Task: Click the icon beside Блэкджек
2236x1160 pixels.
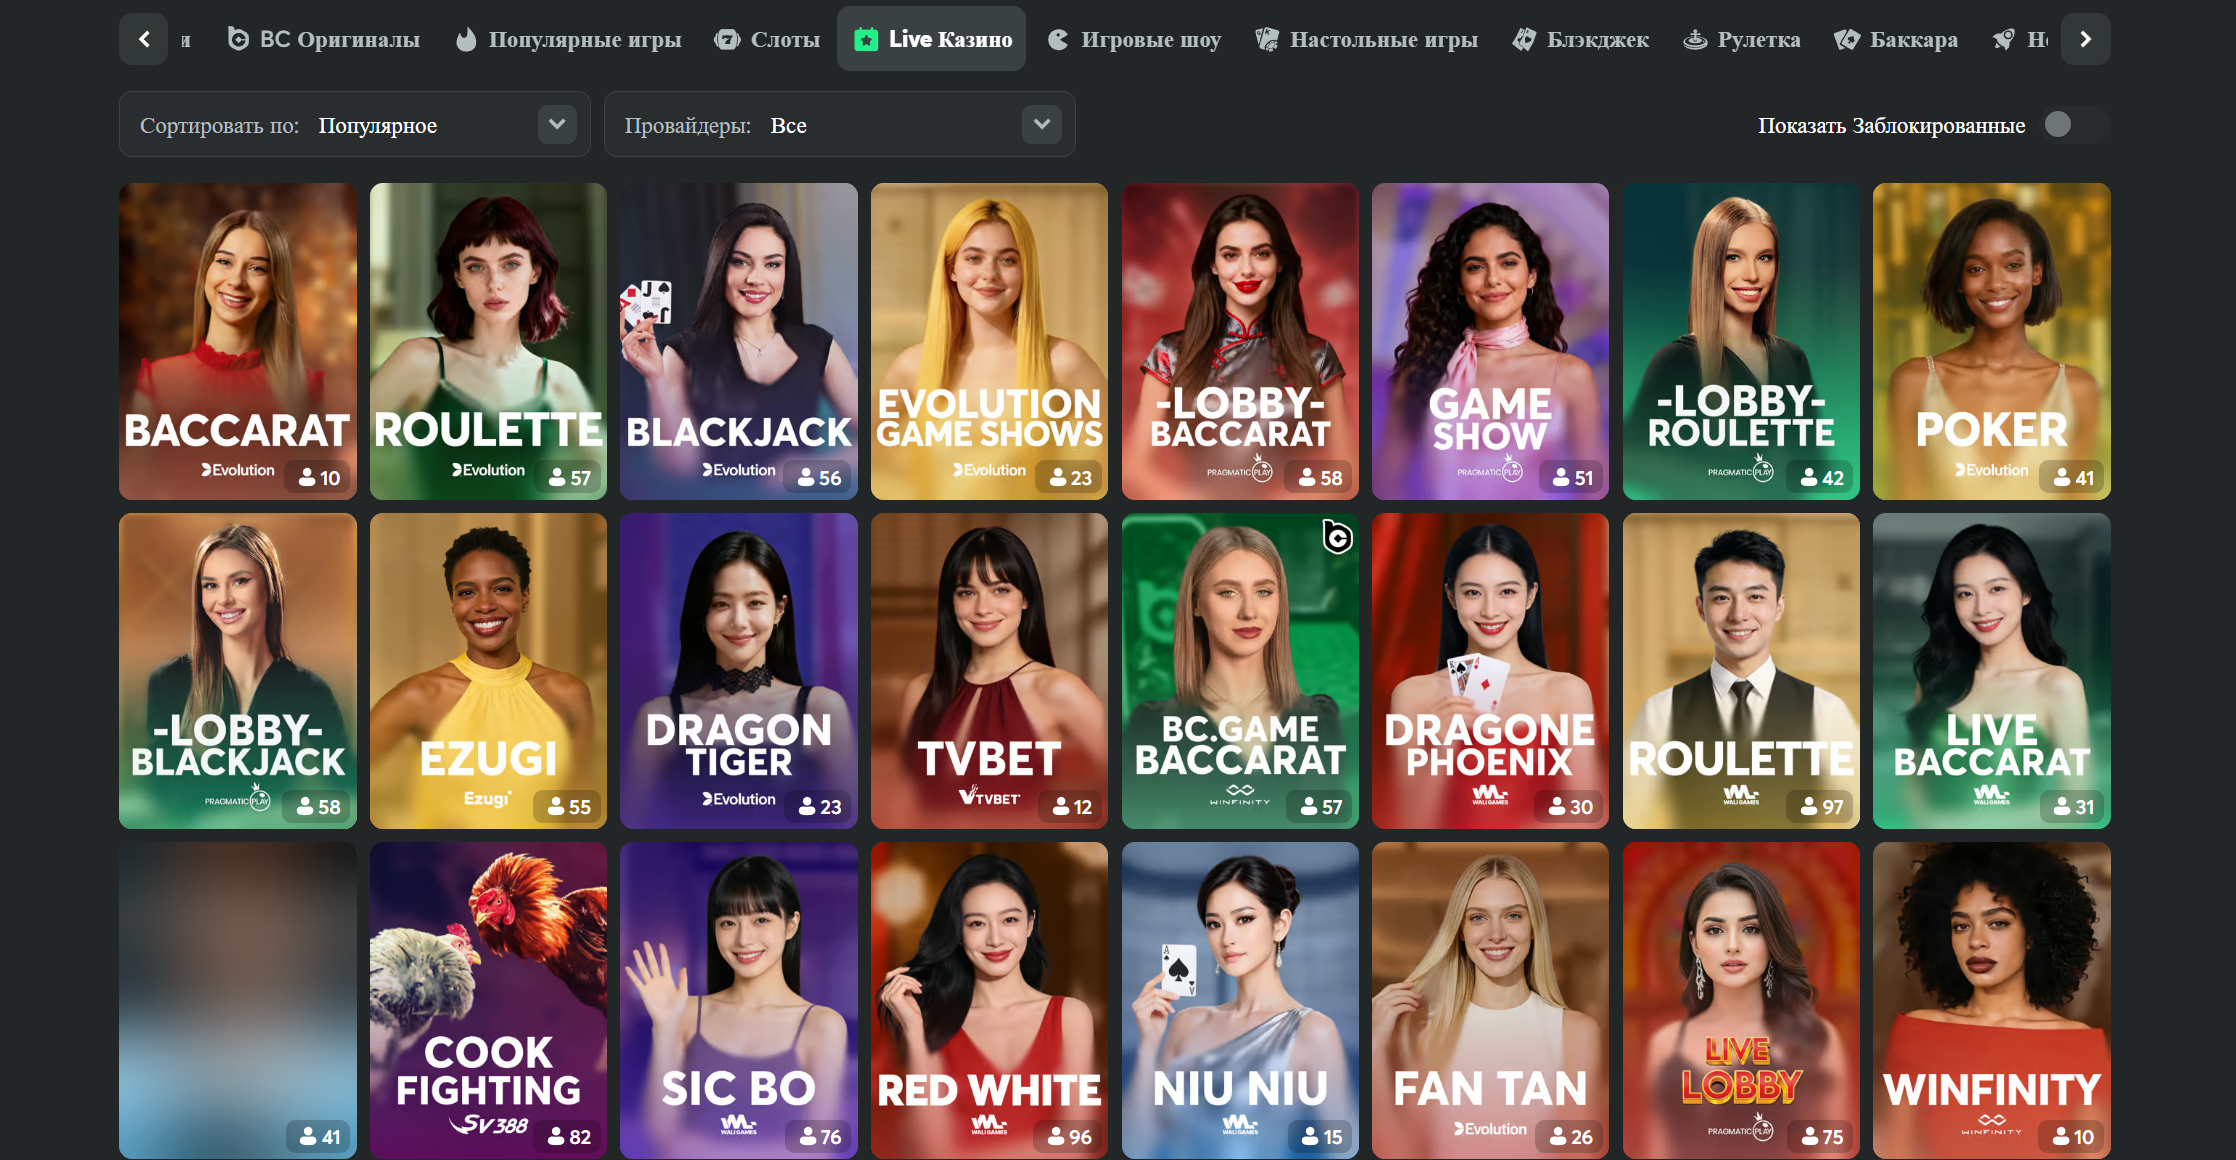Action: 1524,39
